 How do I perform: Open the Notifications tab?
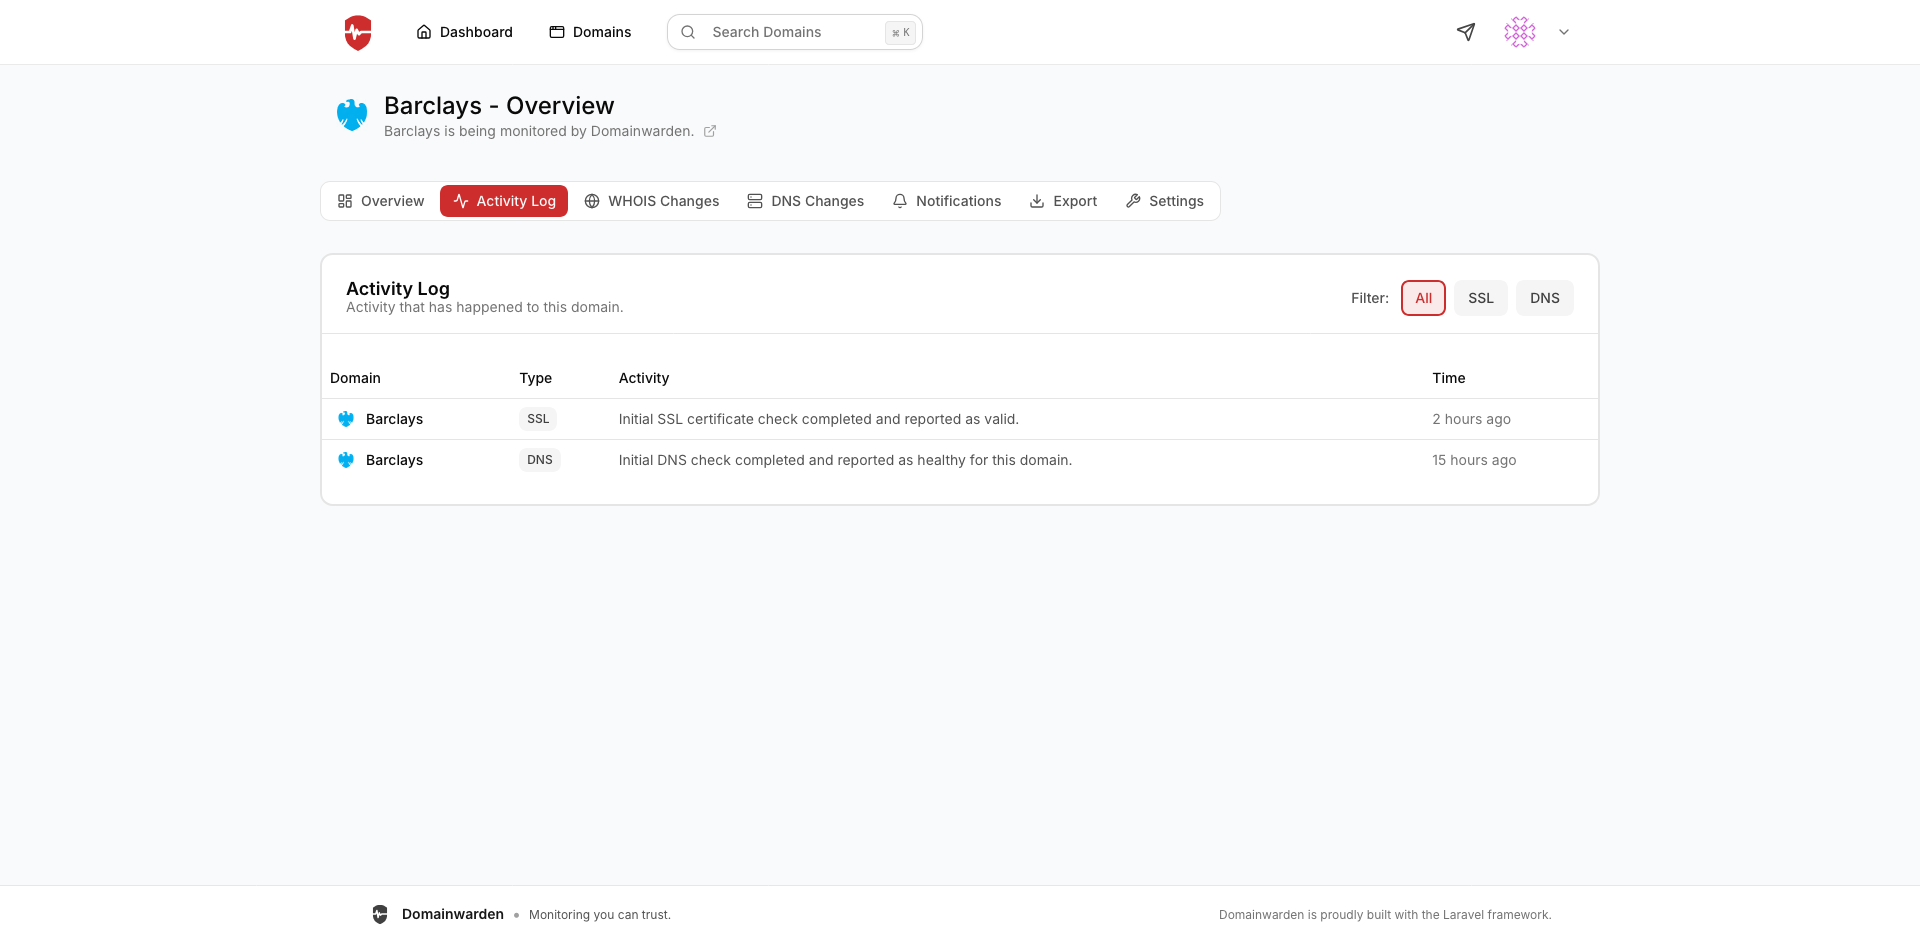click(x=947, y=201)
